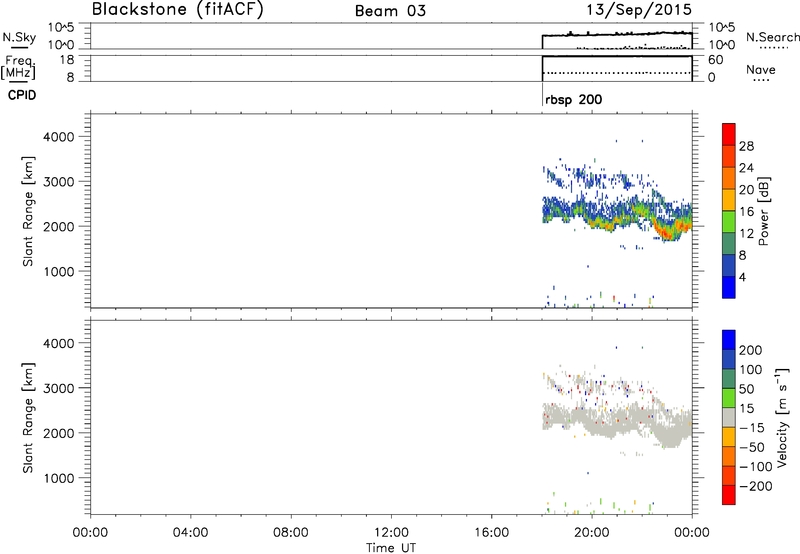Click the N.Search legend label
Viewport: 800px width, 554px height.
772,37
